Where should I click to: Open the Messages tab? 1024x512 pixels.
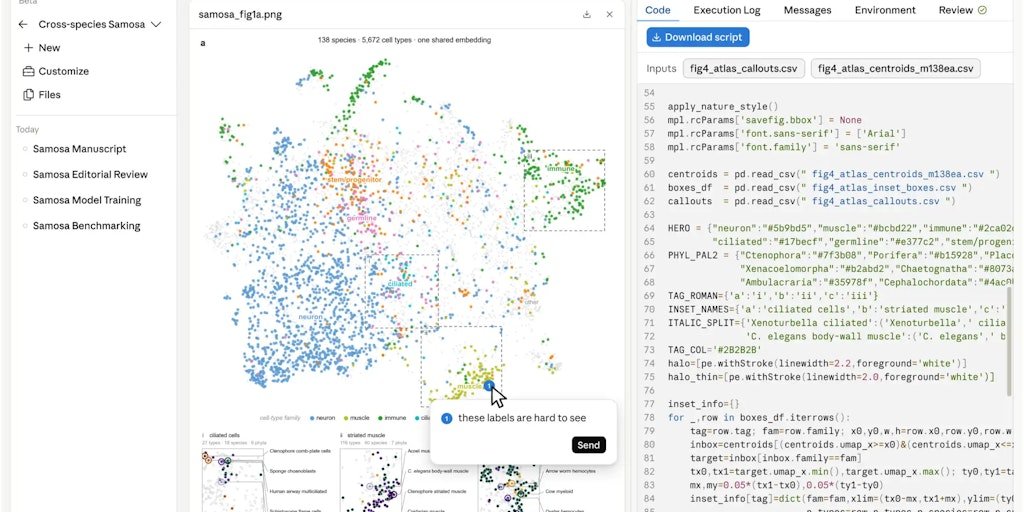(807, 10)
